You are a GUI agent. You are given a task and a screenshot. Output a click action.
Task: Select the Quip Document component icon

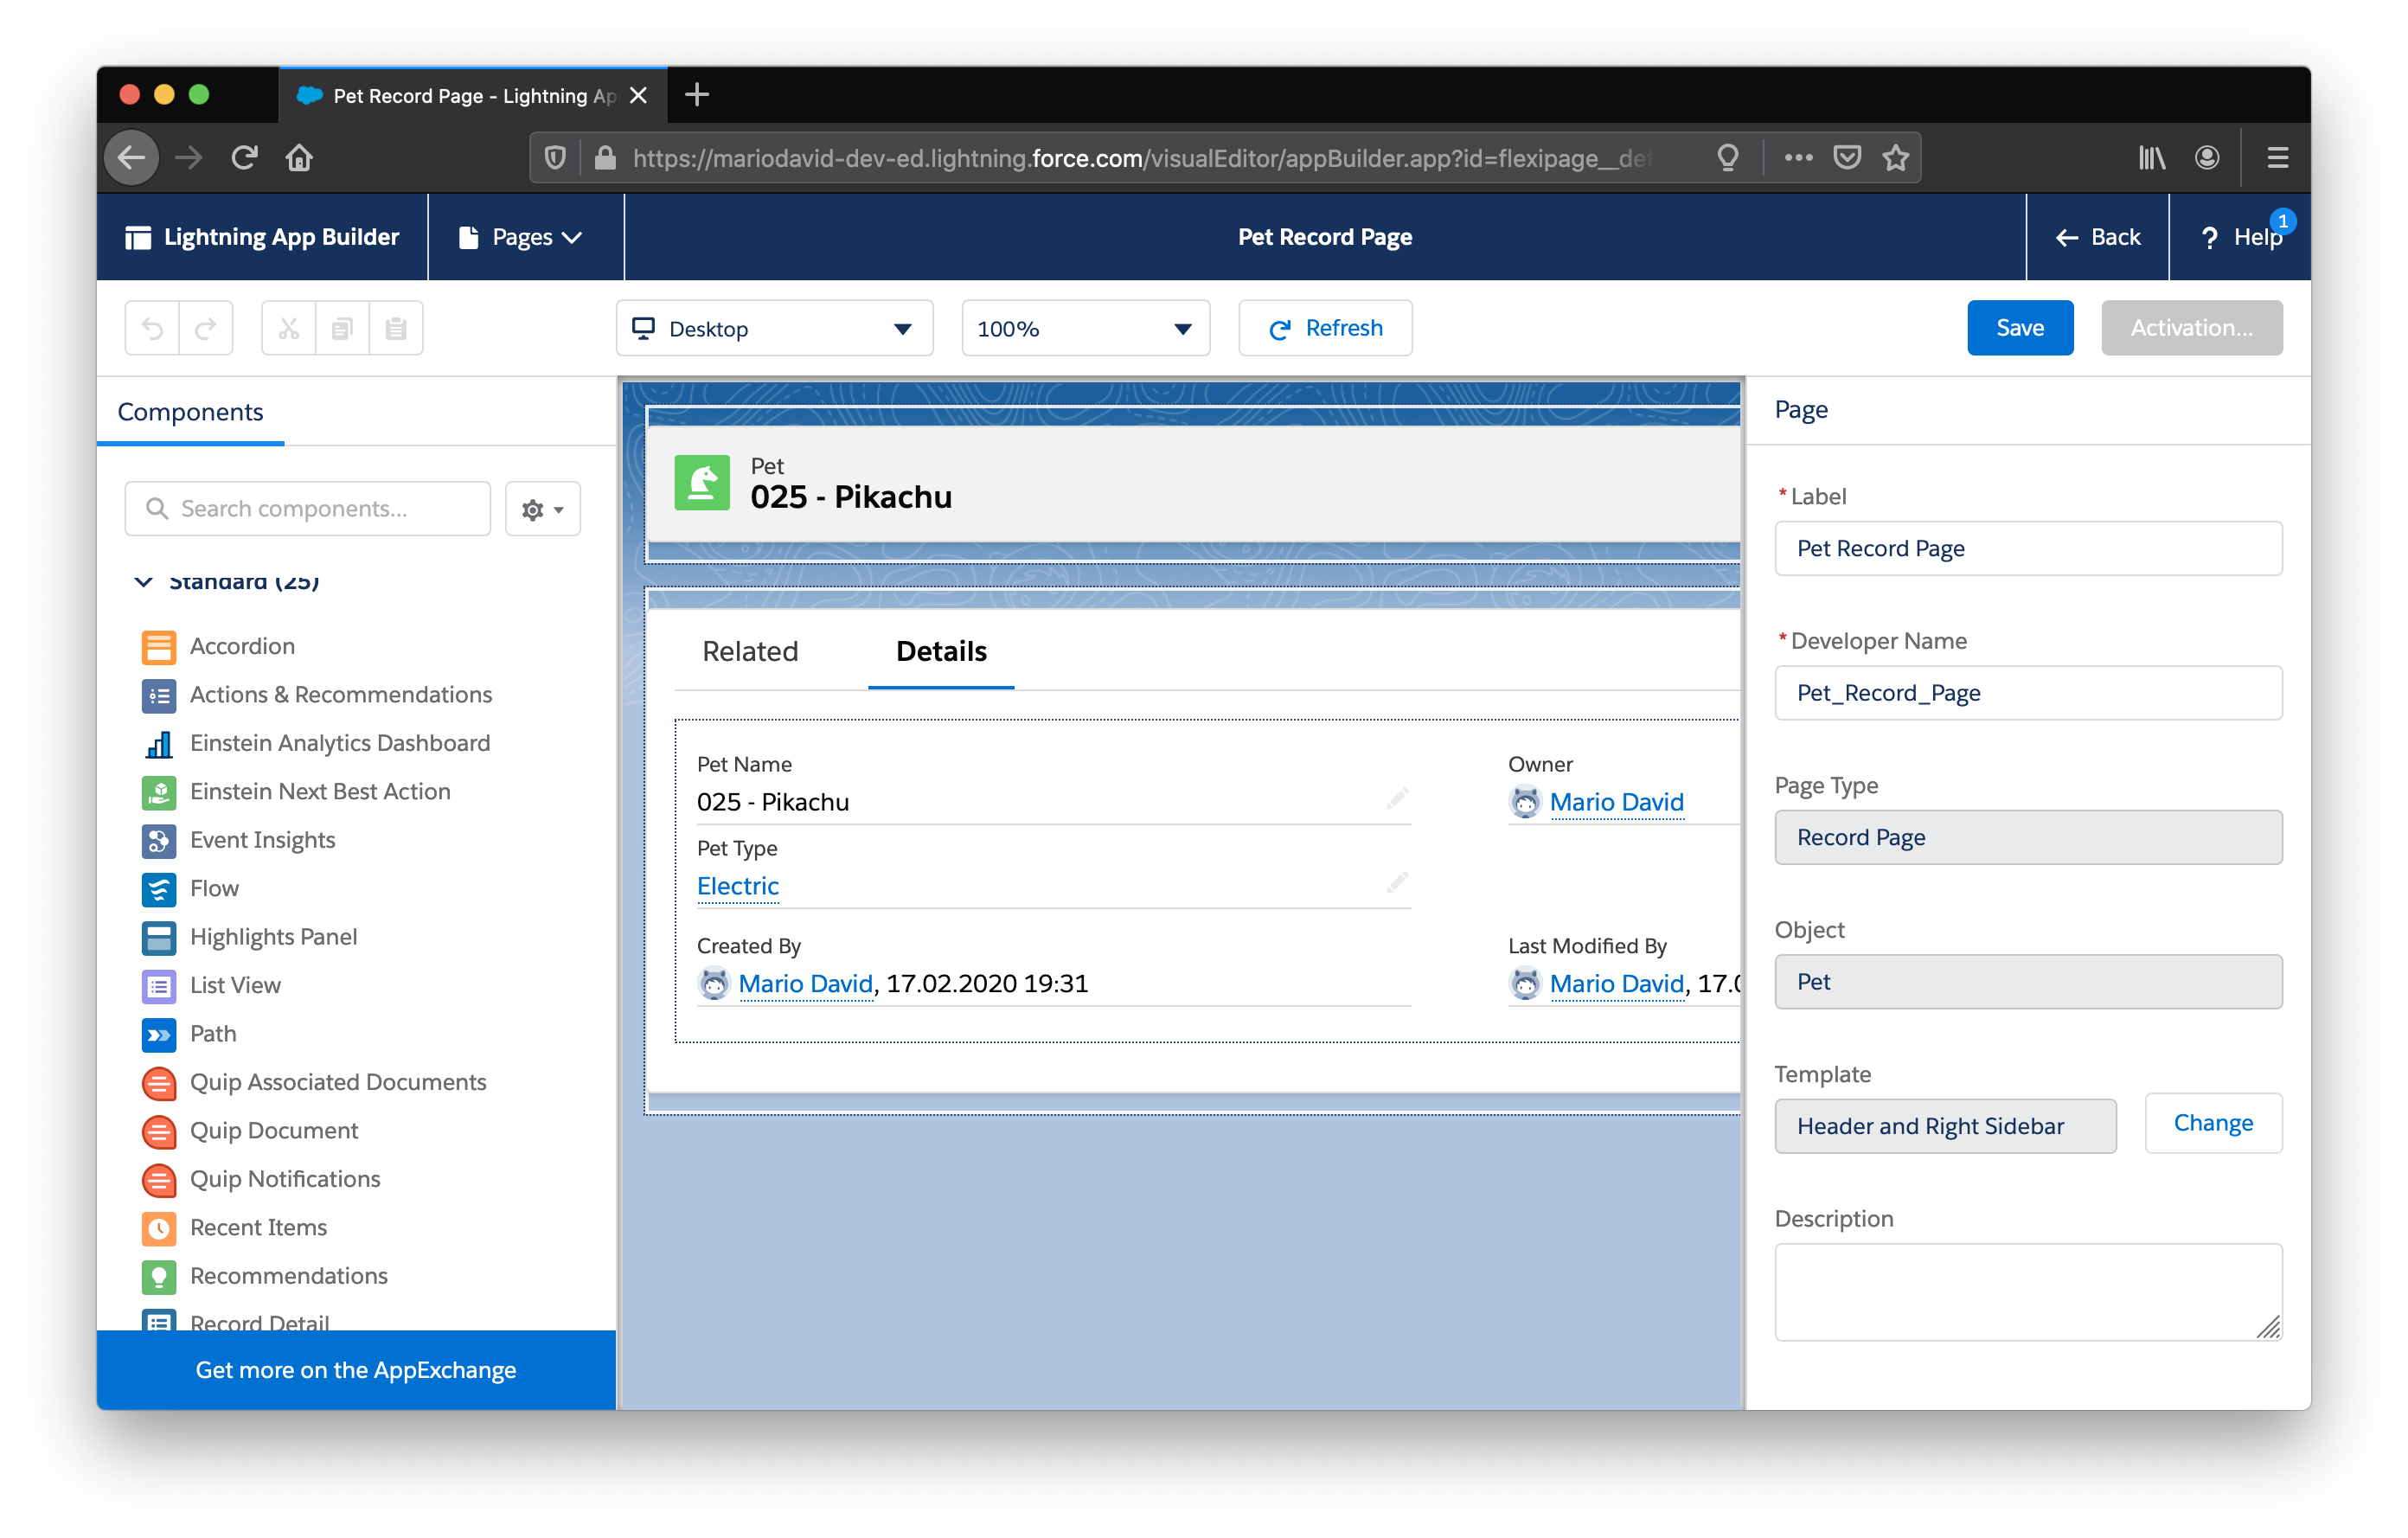[159, 1131]
